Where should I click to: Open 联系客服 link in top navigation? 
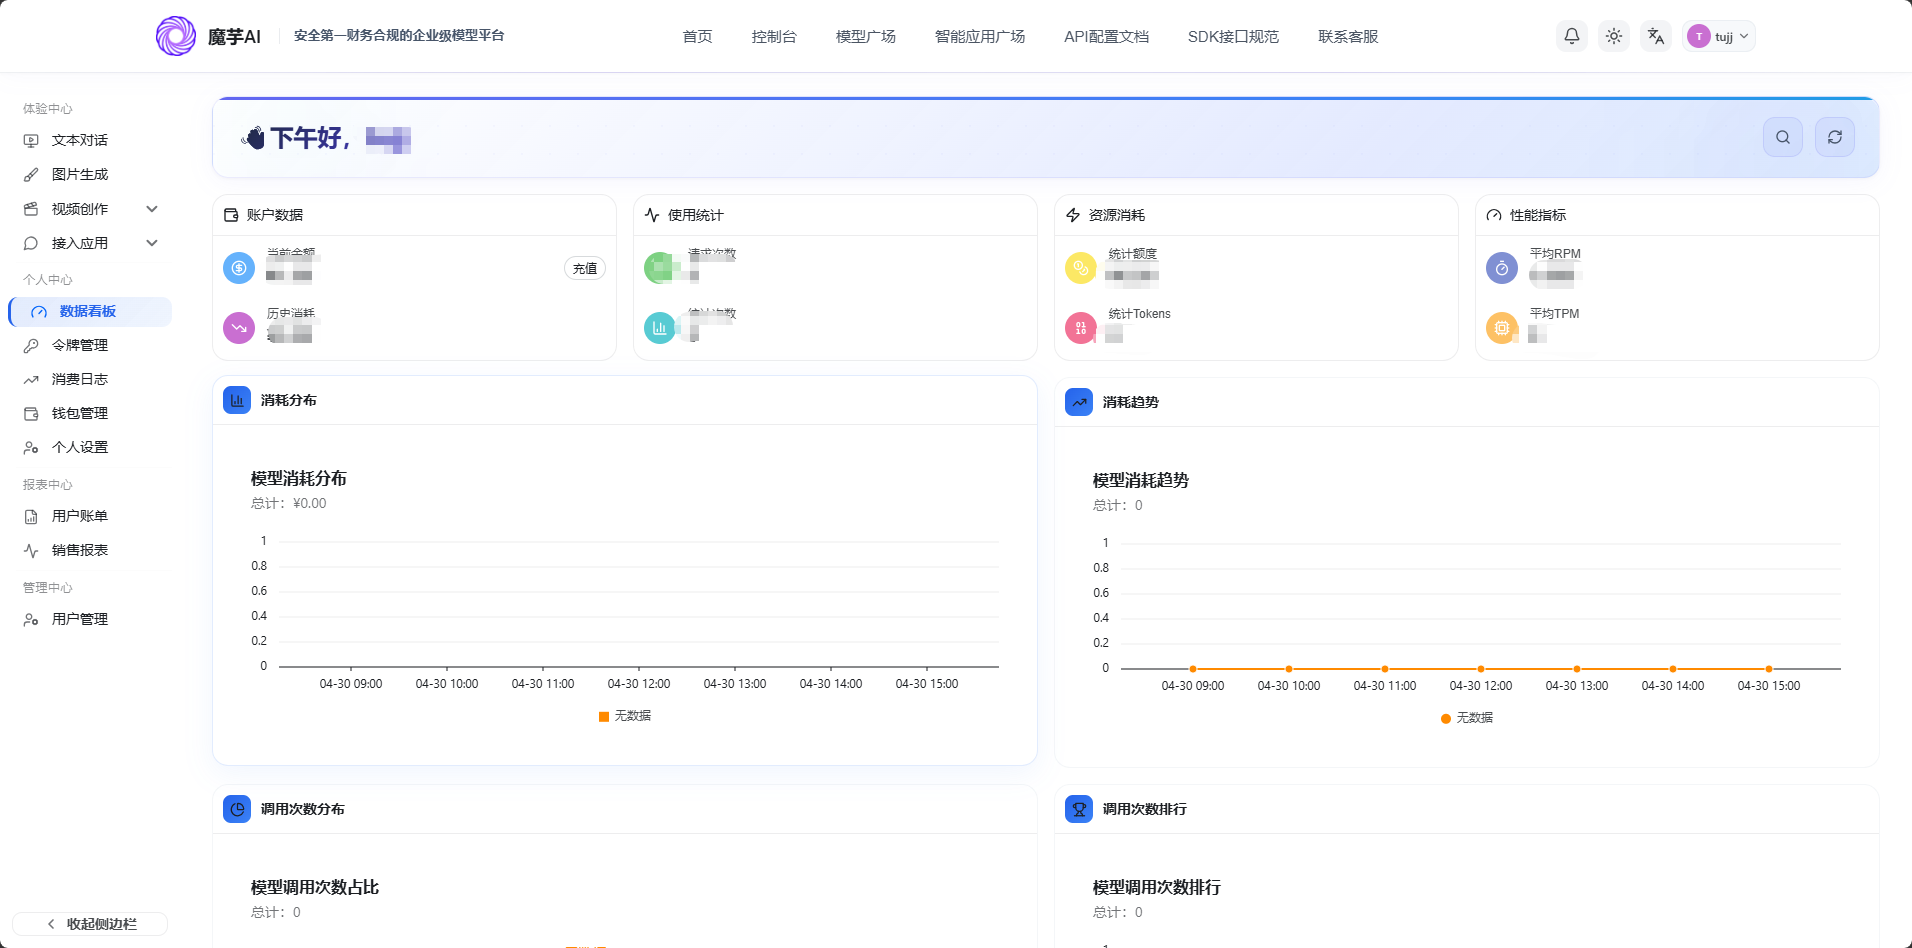(x=1348, y=36)
